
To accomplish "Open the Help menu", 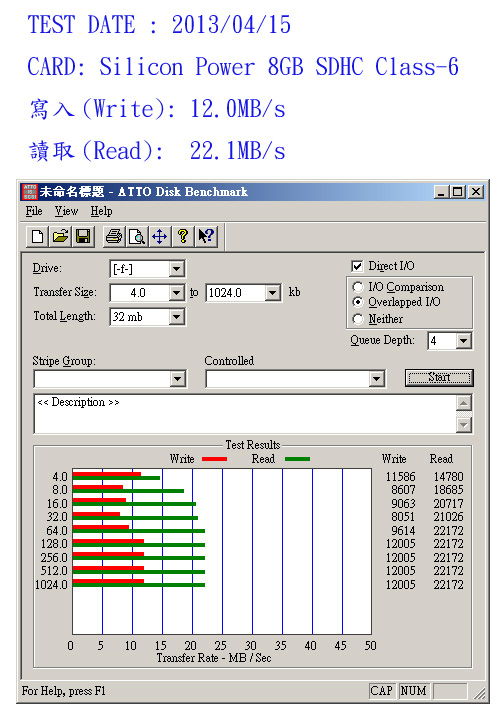I will click(101, 211).
